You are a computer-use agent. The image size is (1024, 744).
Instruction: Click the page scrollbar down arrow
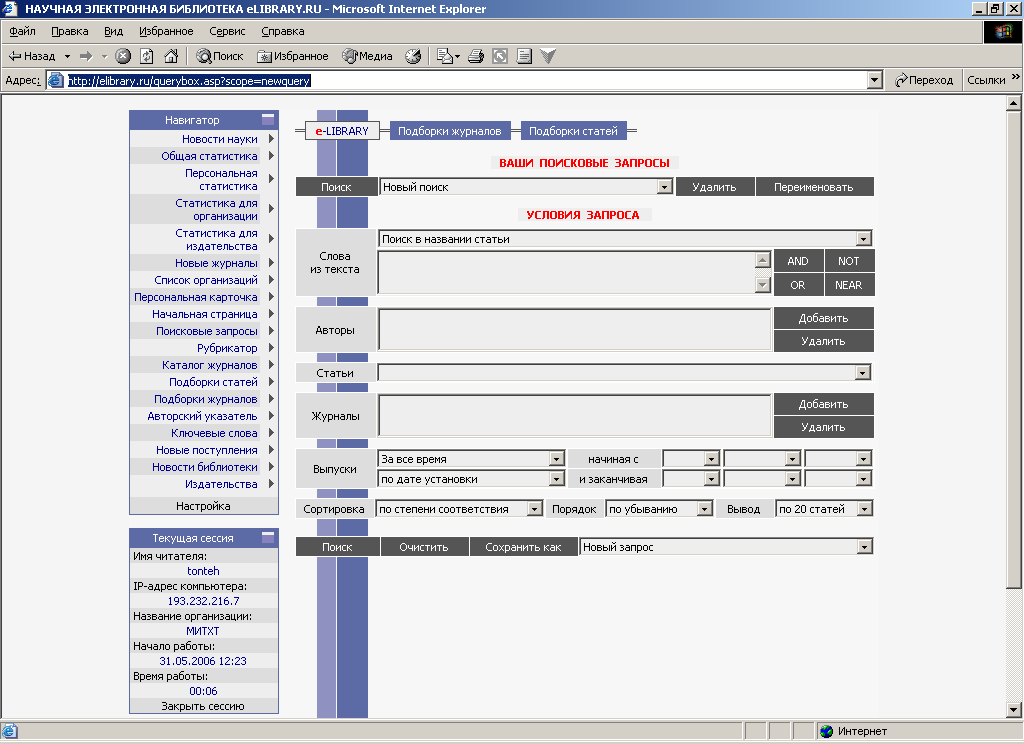[x=1013, y=709]
